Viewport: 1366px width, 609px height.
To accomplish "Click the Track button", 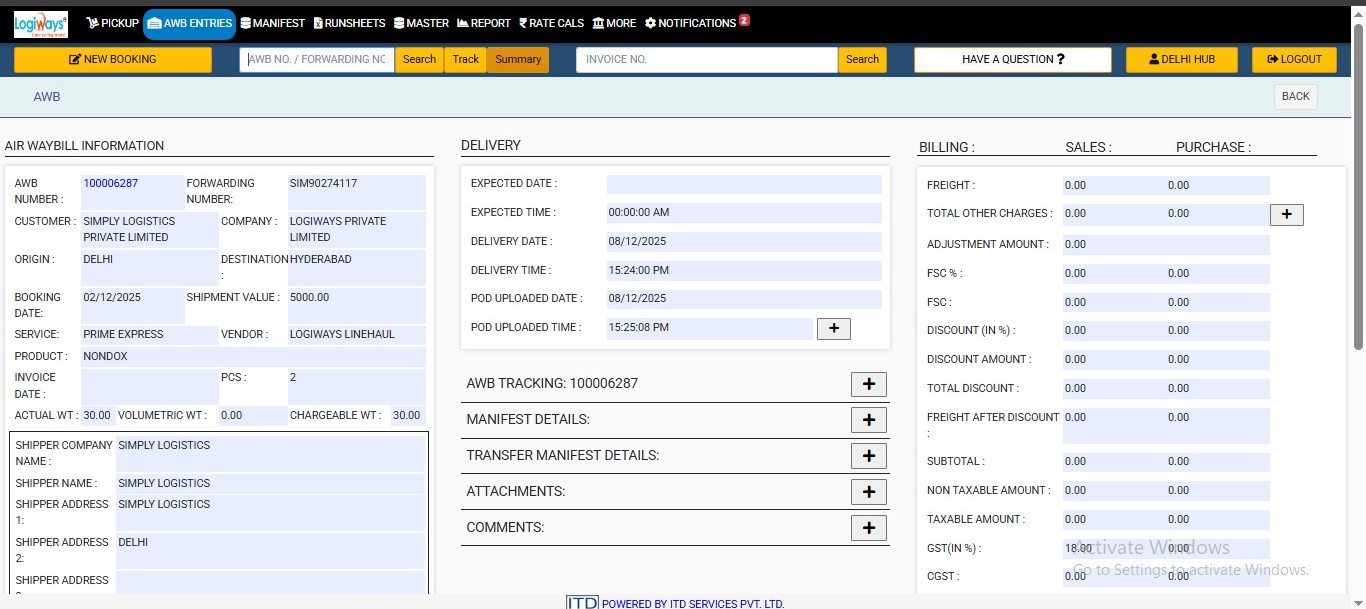I will click(465, 60).
